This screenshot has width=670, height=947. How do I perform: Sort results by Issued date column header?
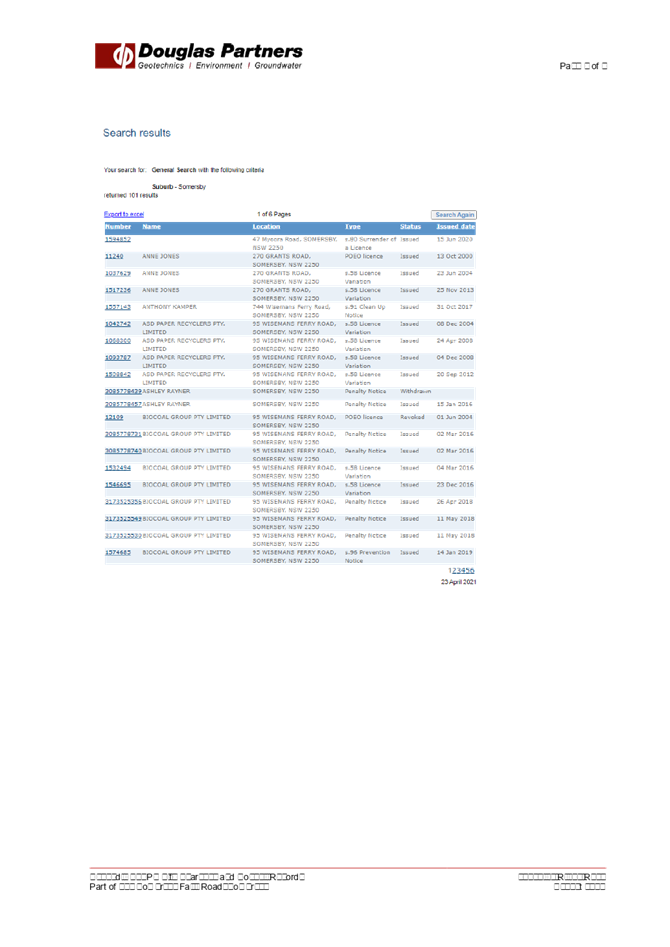click(456, 227)
